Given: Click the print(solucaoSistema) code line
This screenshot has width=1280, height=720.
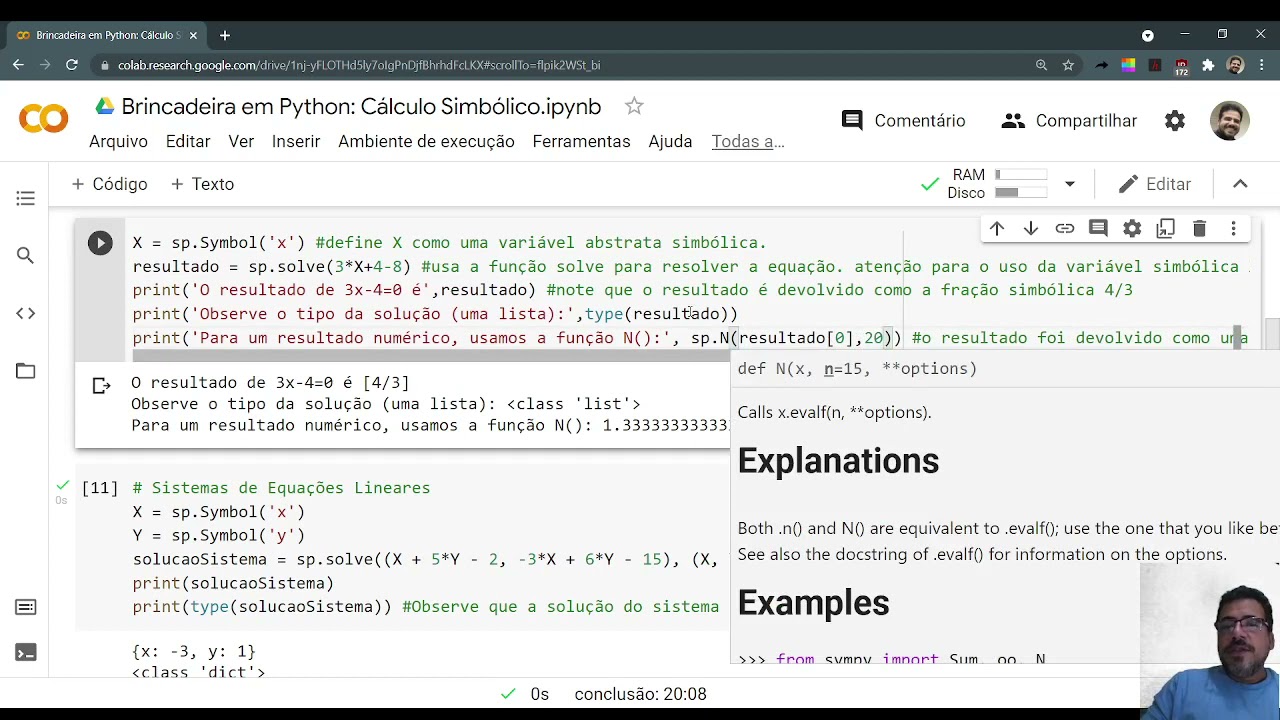Looking at the screenshot, I should (233, 583).
